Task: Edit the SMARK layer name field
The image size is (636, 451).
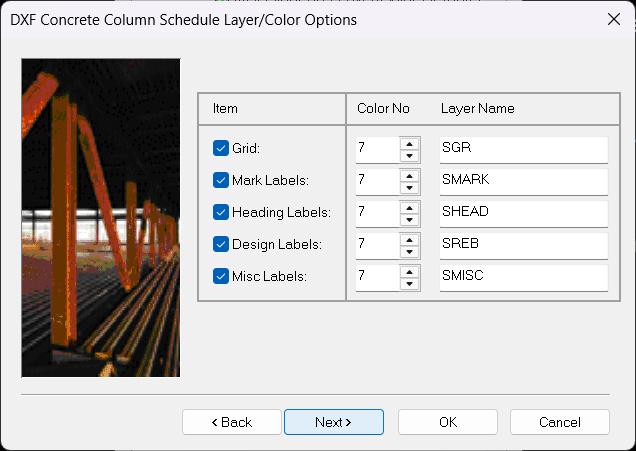Action: pos(523,181)
